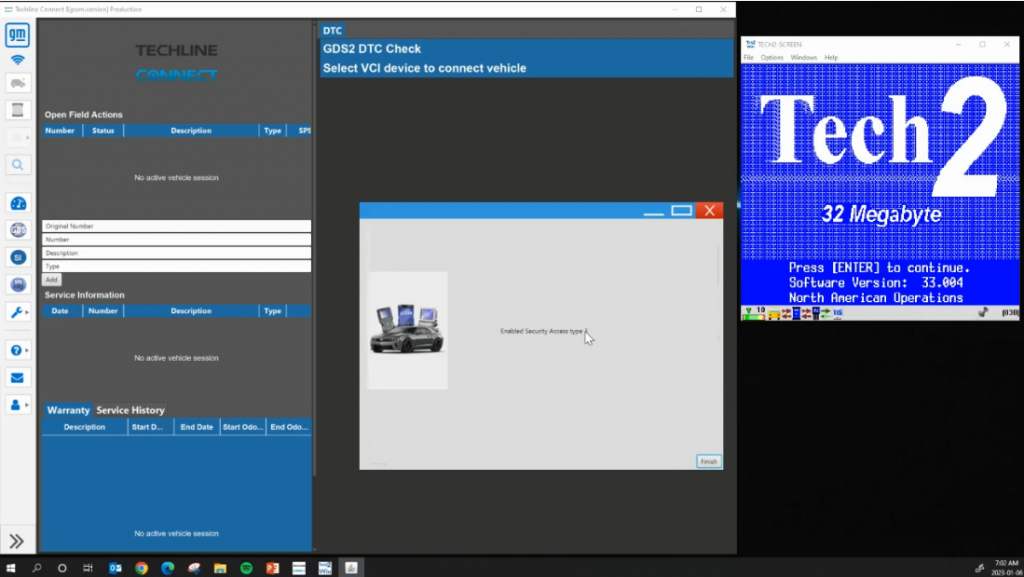Click the green arrow battery indicator in Tech2
Viewport: 1024px width, 577px height.
[x=752, y=313]
